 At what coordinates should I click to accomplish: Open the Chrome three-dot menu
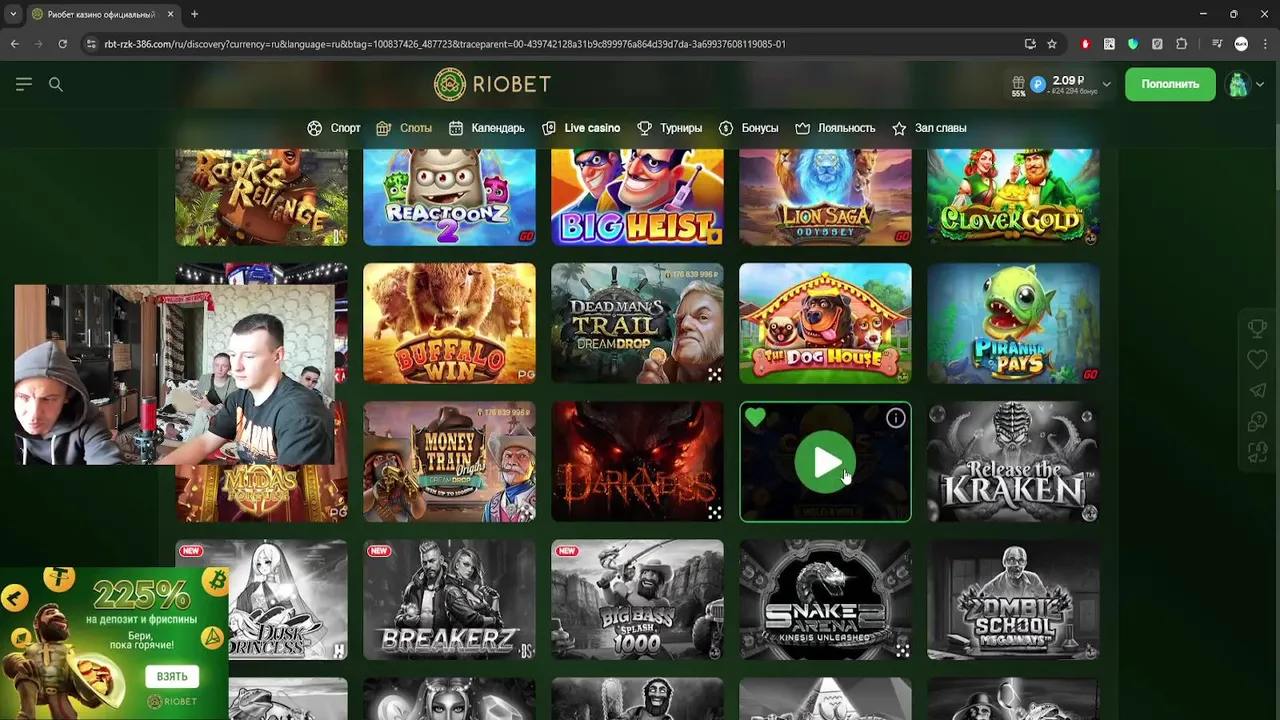(x=1264, y=44)
